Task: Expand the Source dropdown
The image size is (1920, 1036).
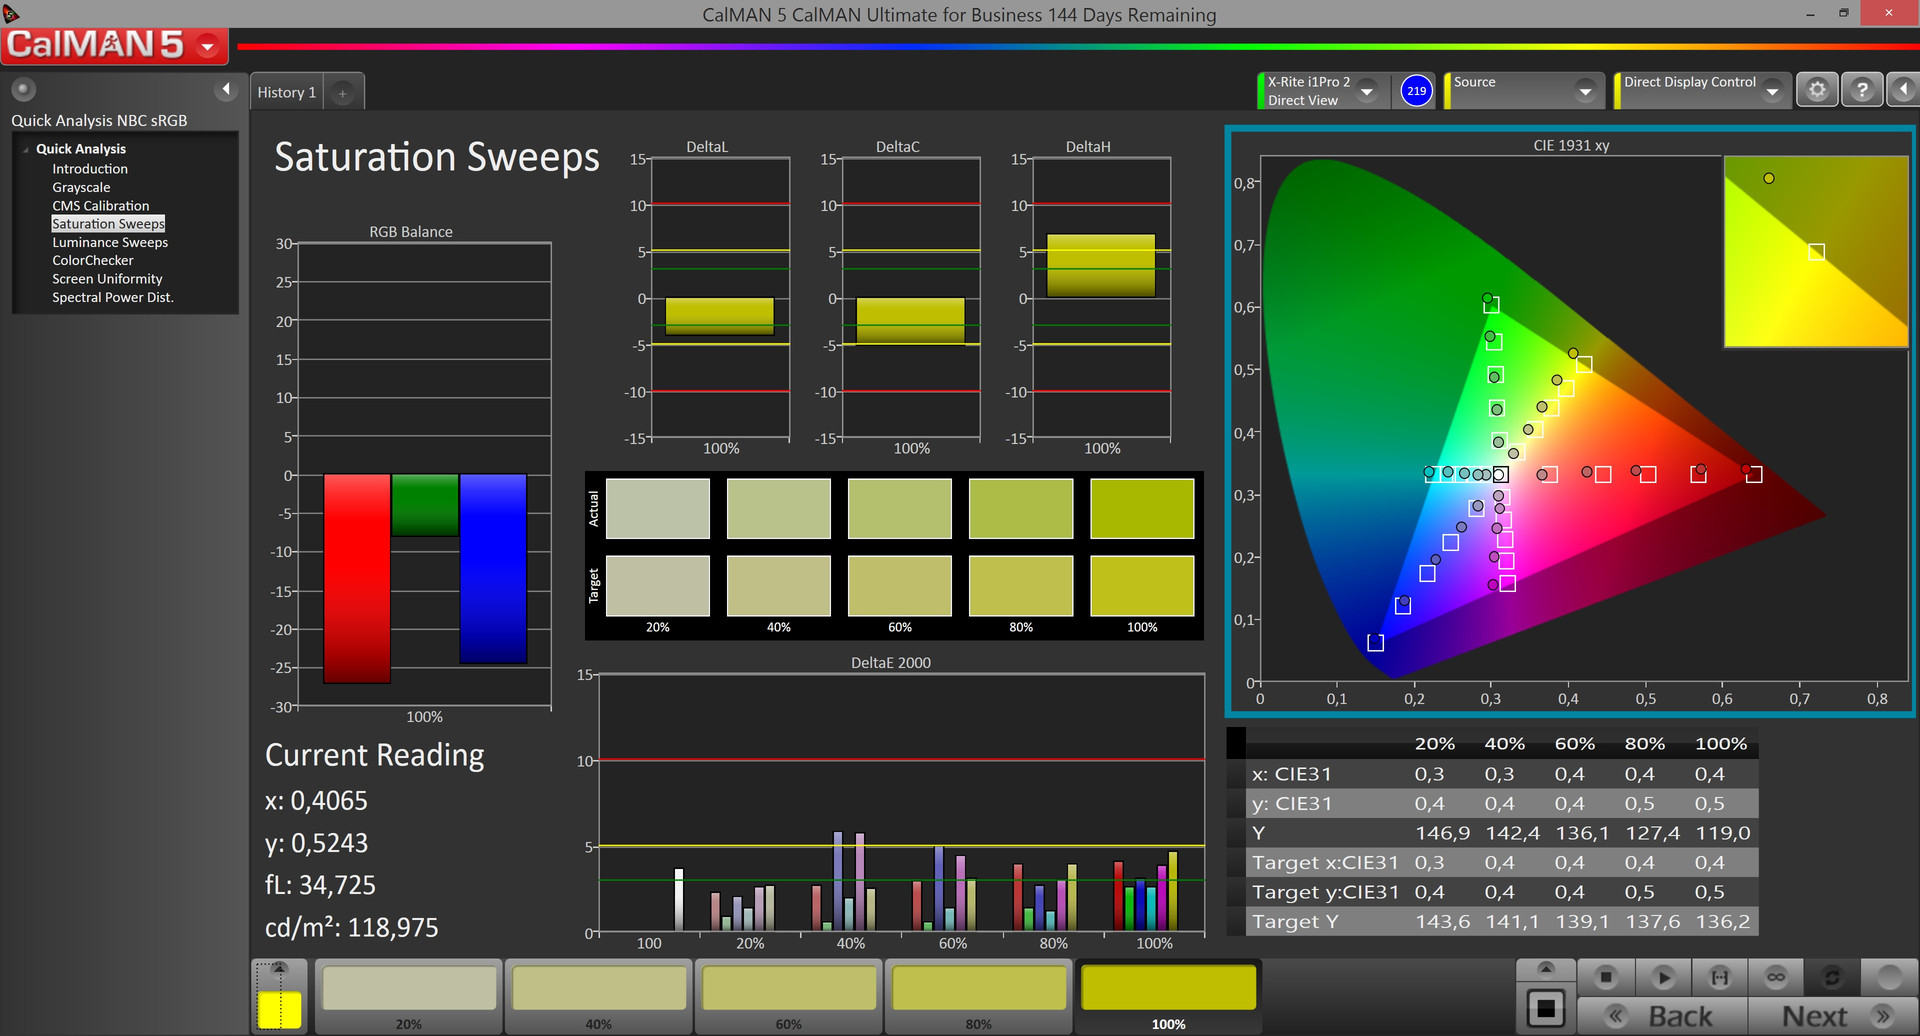Action: pos(1584,91)
